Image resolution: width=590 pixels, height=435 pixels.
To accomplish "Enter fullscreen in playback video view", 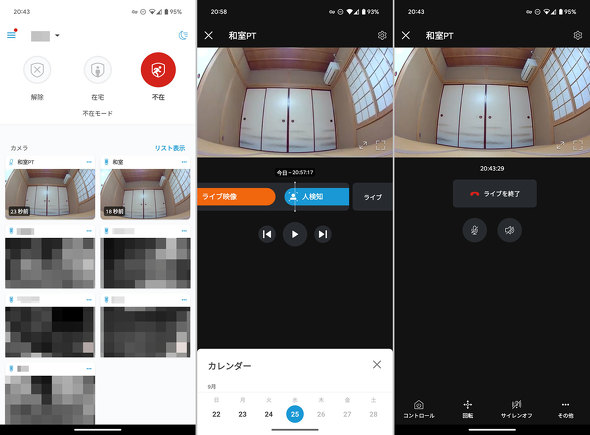I will tap(380, 145).
